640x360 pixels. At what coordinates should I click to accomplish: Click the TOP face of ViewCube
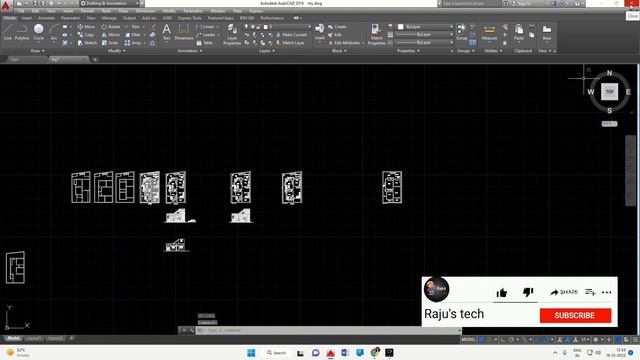609,91
